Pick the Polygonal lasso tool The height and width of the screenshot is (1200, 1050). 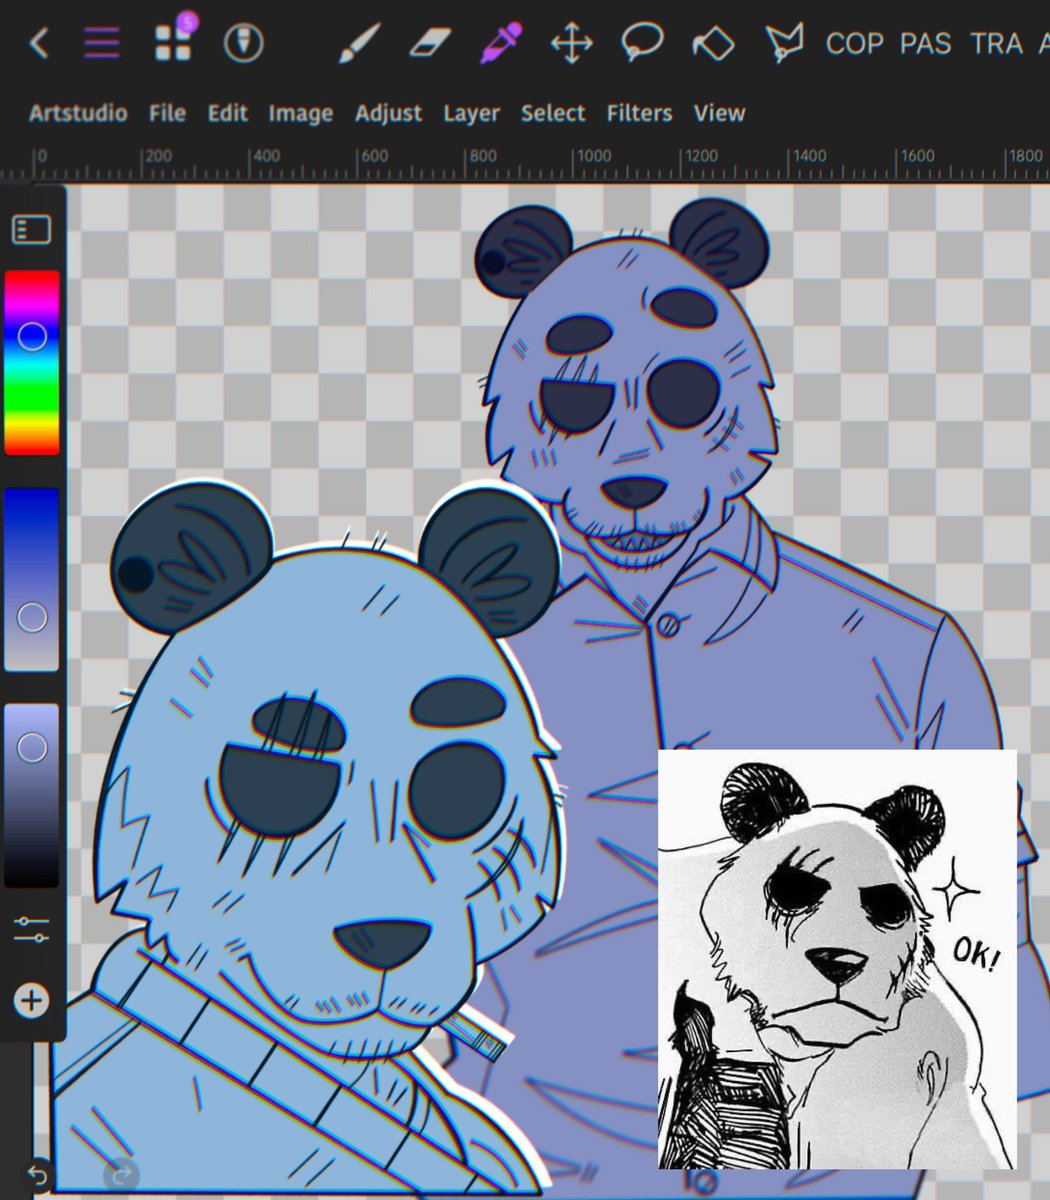(785, 40)
